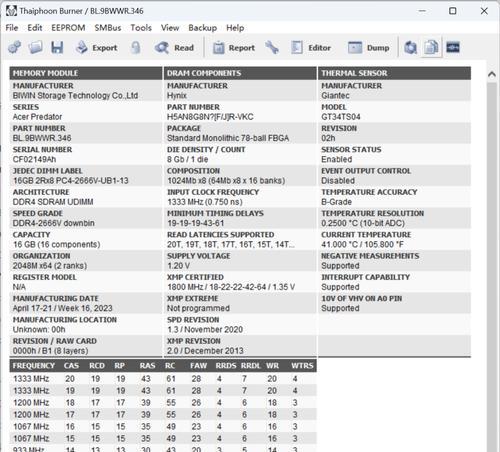The width and height of the screenshot is (500, 452).
Task: Open the Help menu
Action: 235,28
